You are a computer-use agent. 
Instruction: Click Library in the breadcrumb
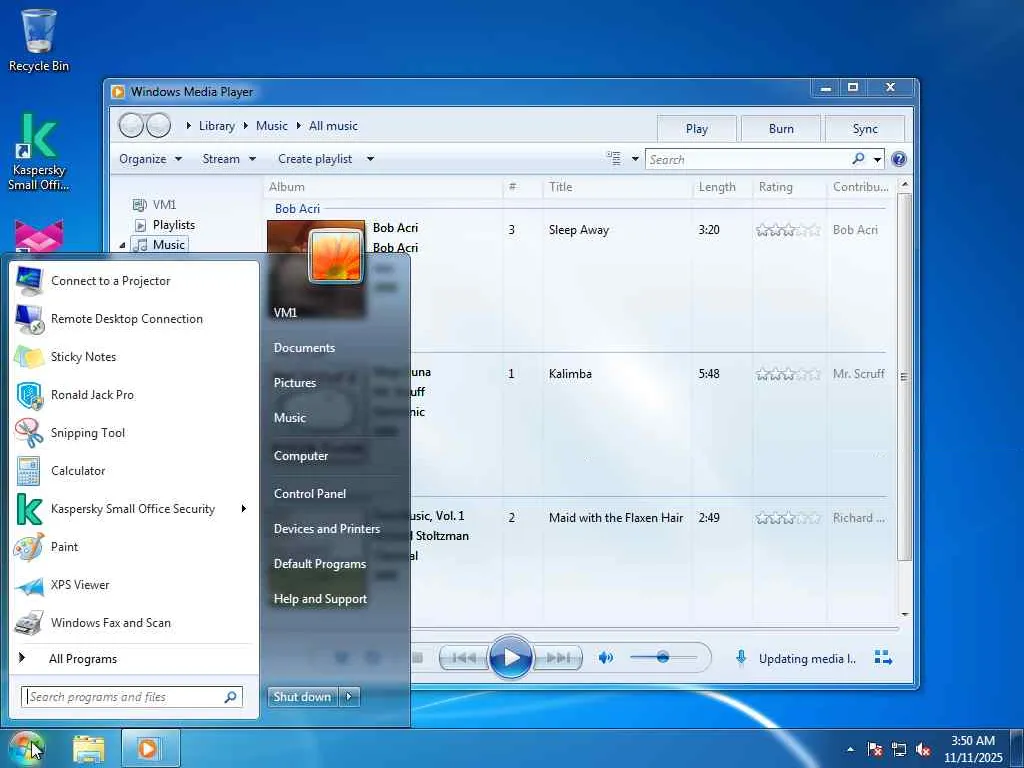(x=217, y=126)
